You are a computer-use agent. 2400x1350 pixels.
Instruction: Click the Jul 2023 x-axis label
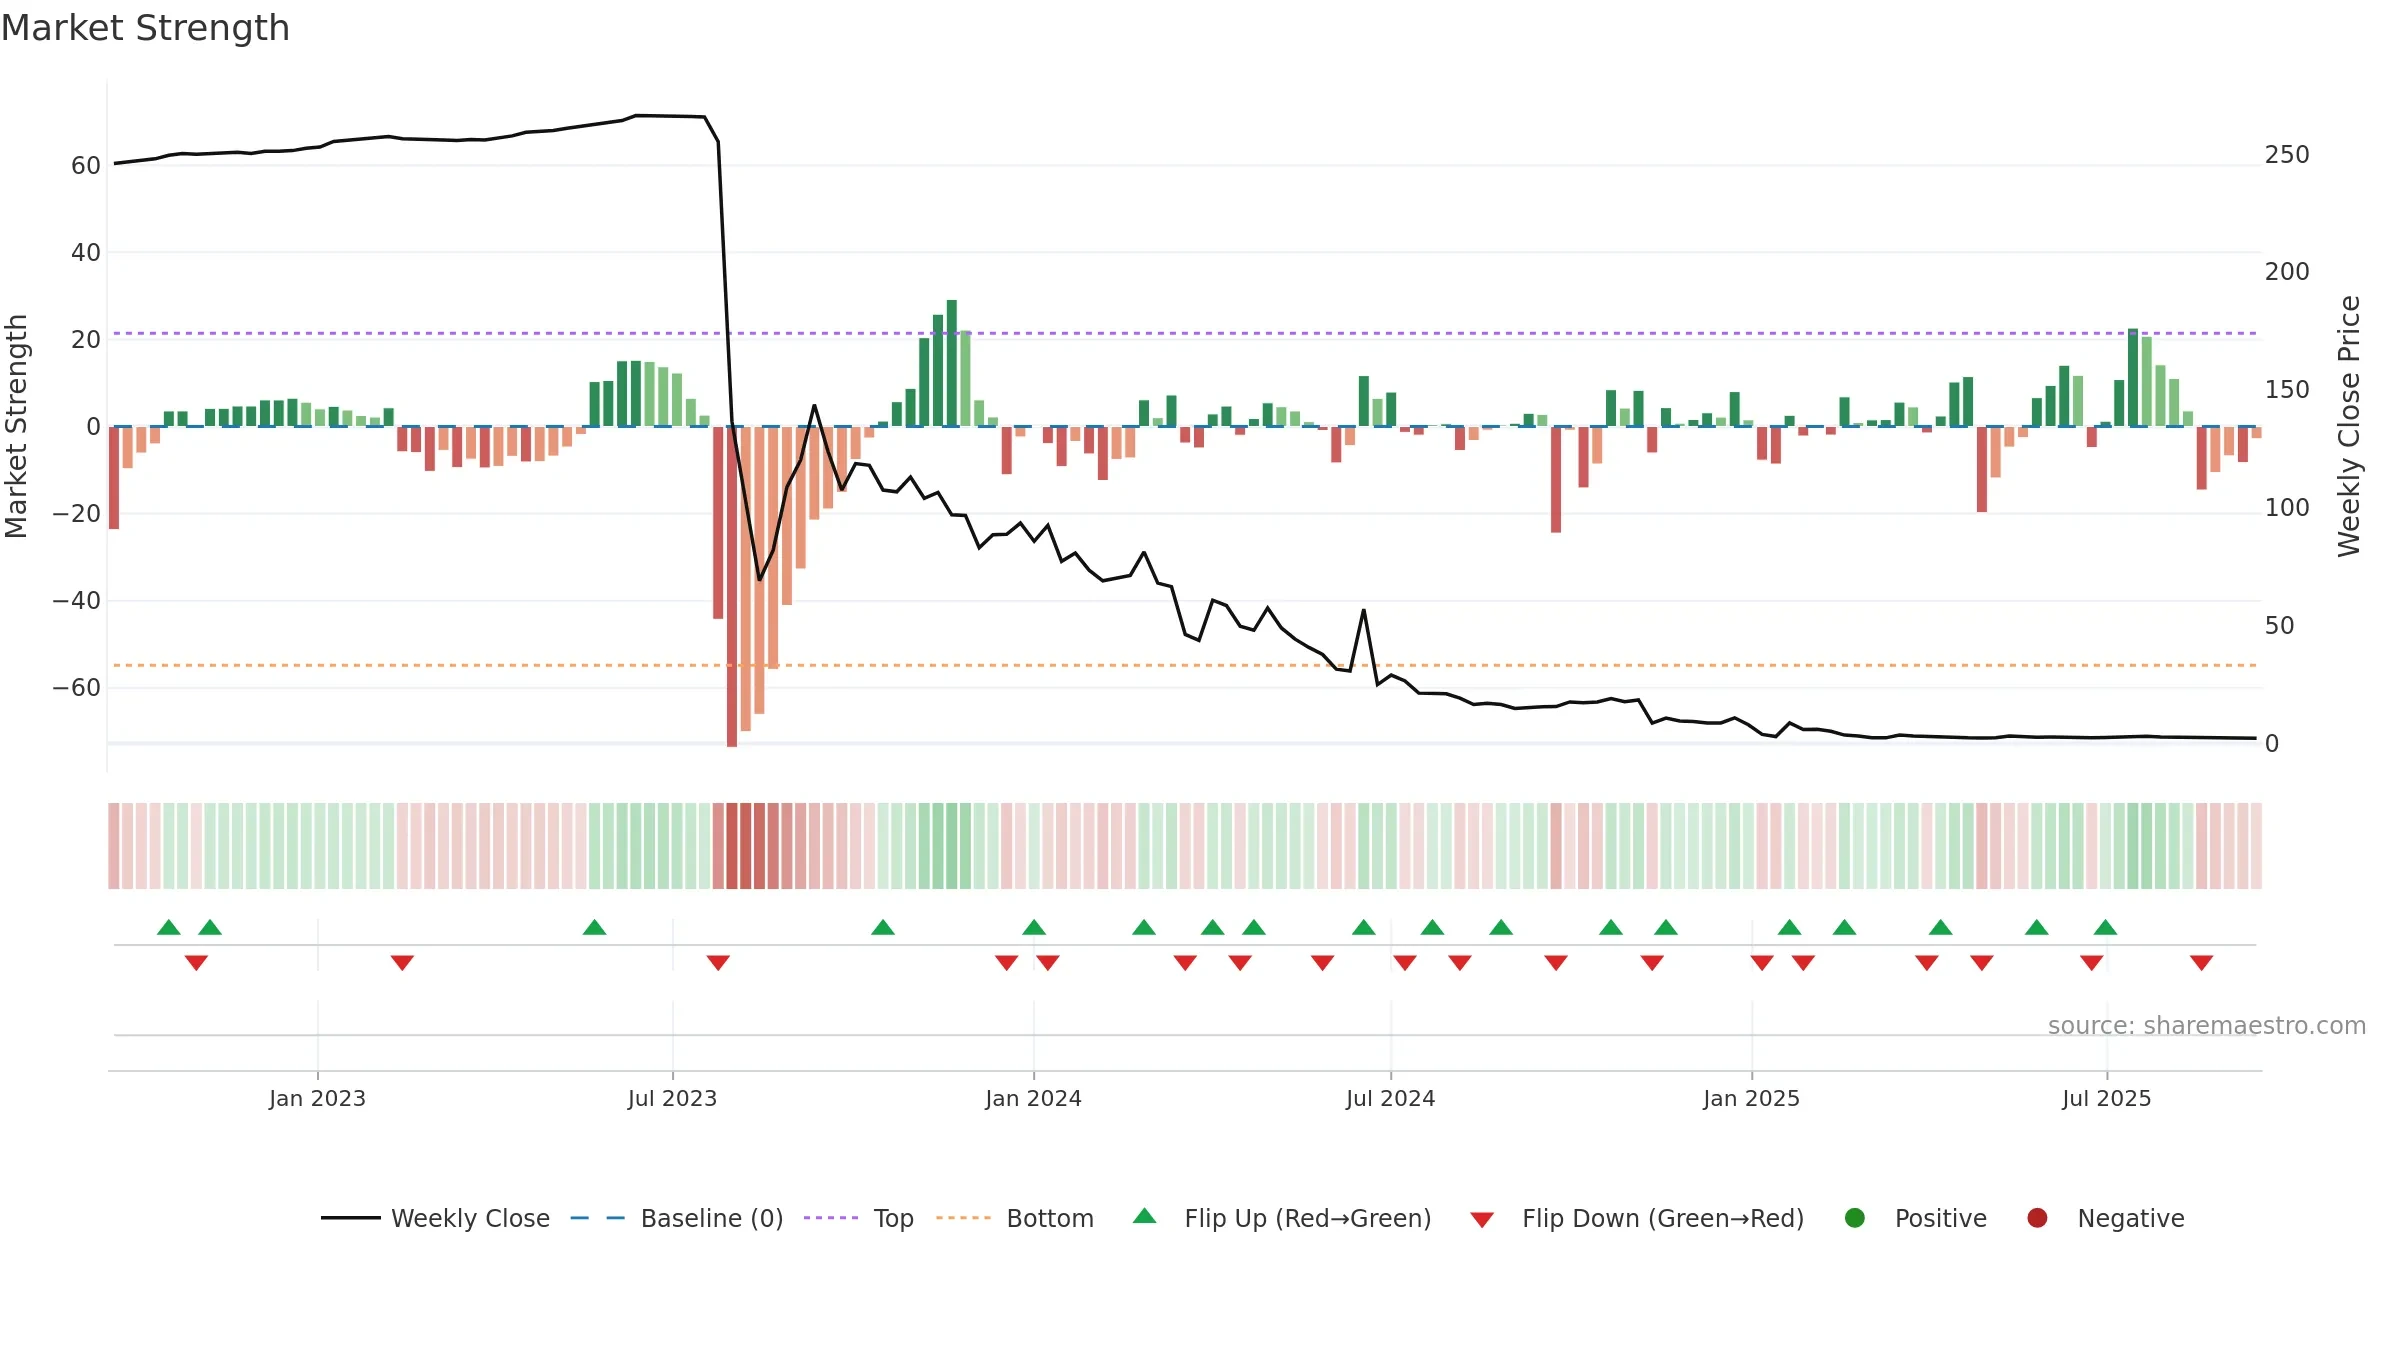(x=672, y=1098)
